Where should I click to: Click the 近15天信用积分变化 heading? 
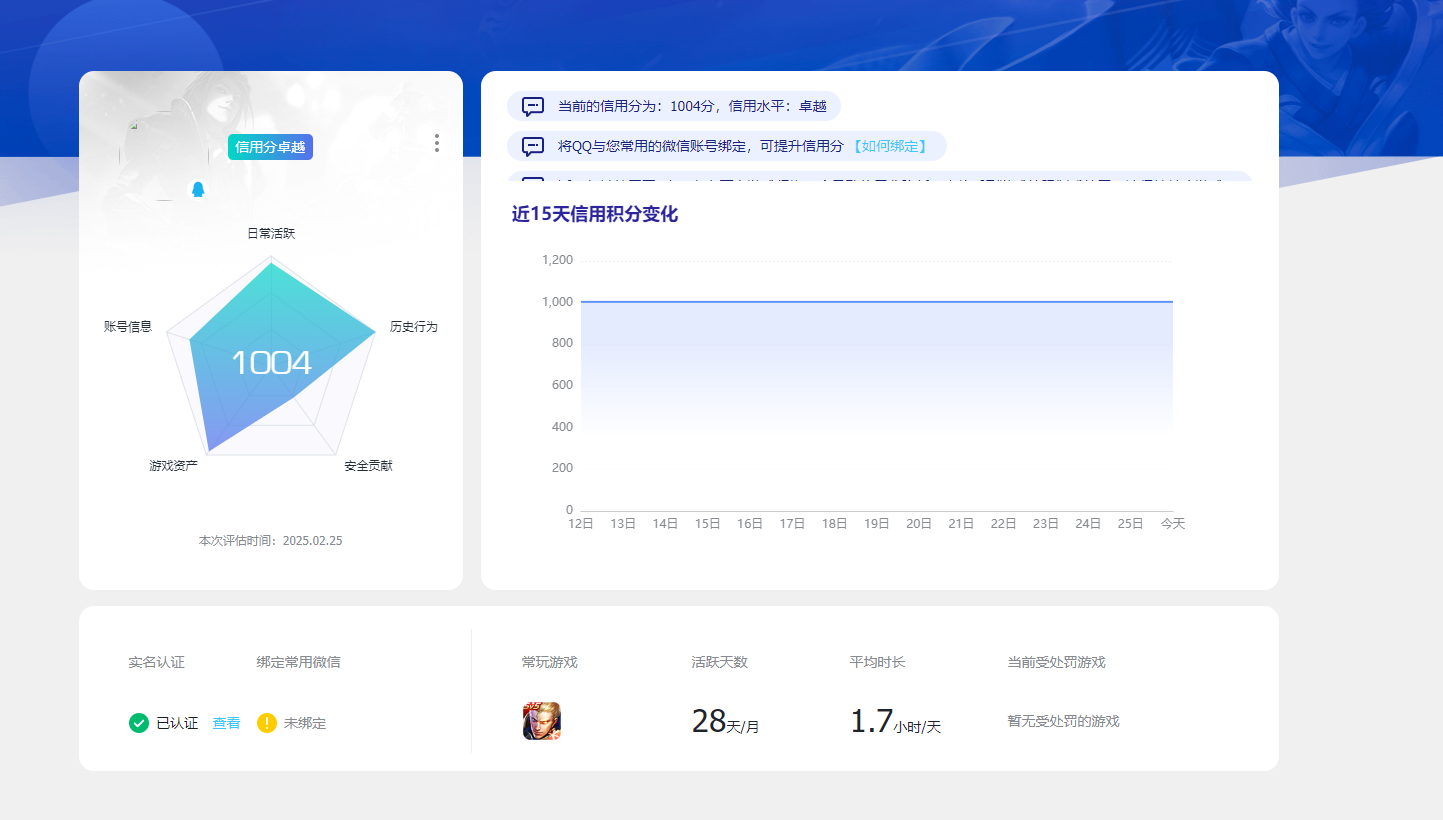pyautogui.click(x=595, y=214)
